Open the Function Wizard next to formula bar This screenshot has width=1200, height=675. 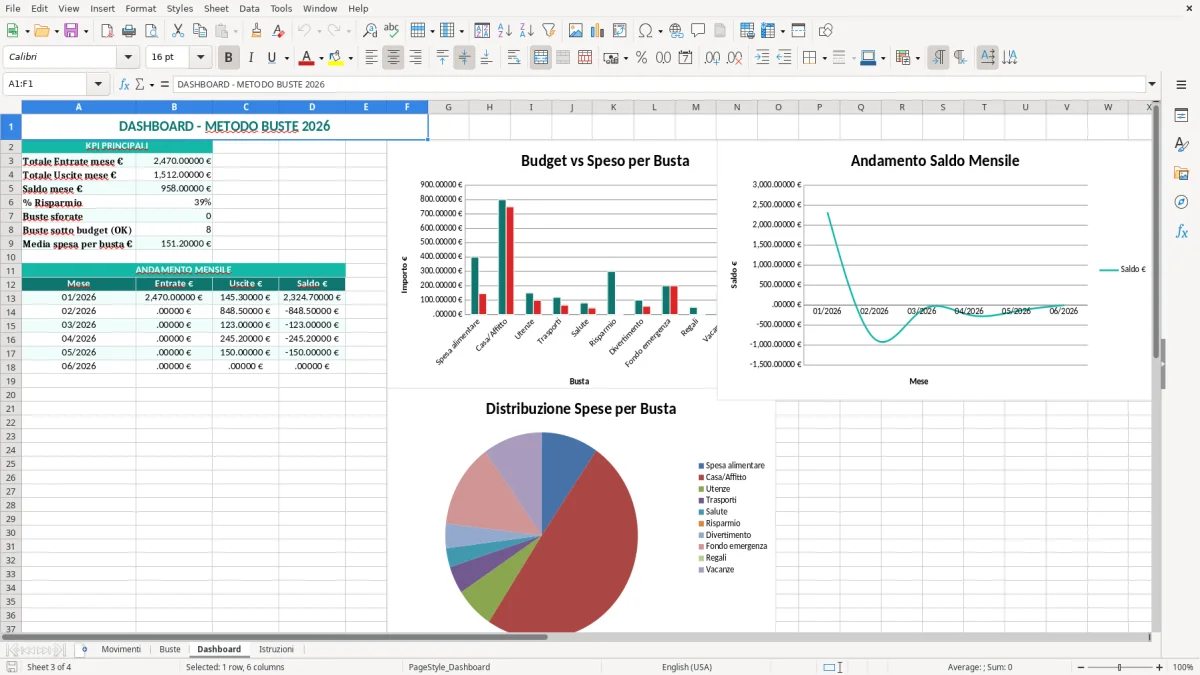[x=125, y=85]
